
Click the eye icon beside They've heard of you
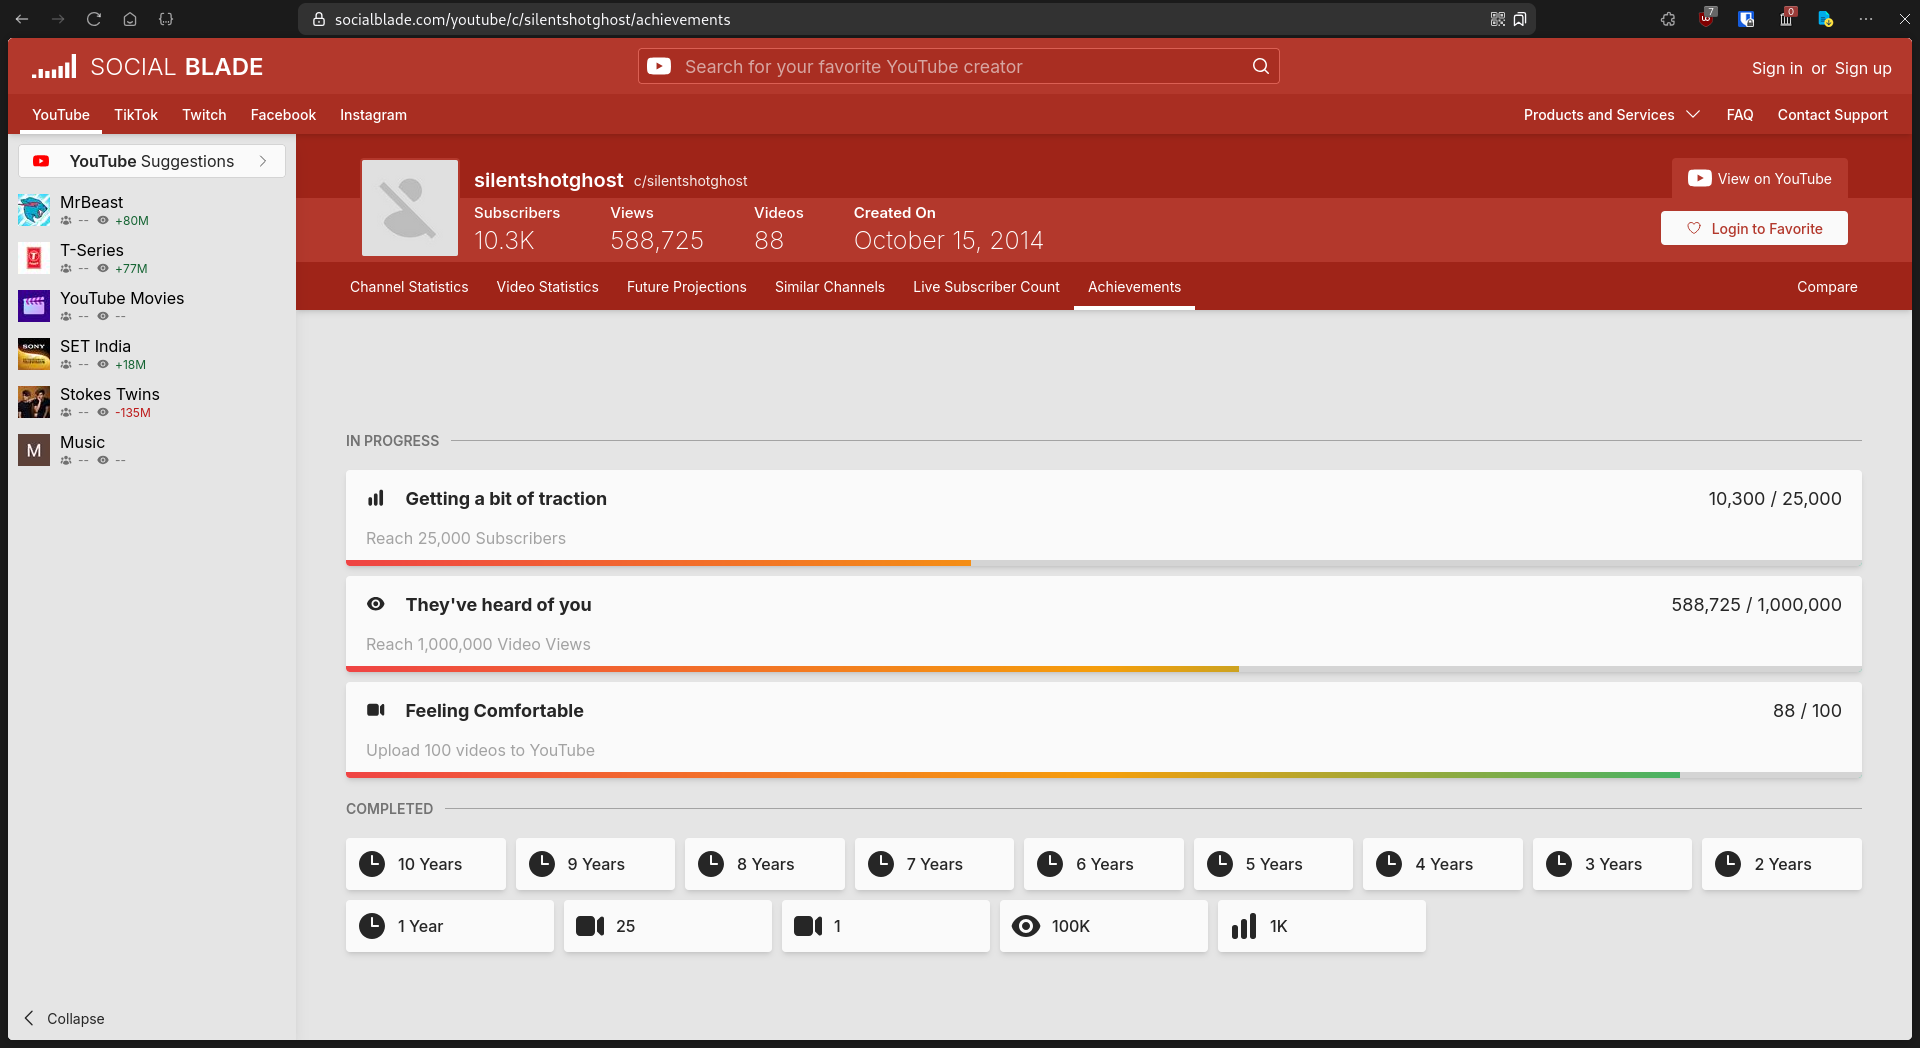(x=376, y=604)
